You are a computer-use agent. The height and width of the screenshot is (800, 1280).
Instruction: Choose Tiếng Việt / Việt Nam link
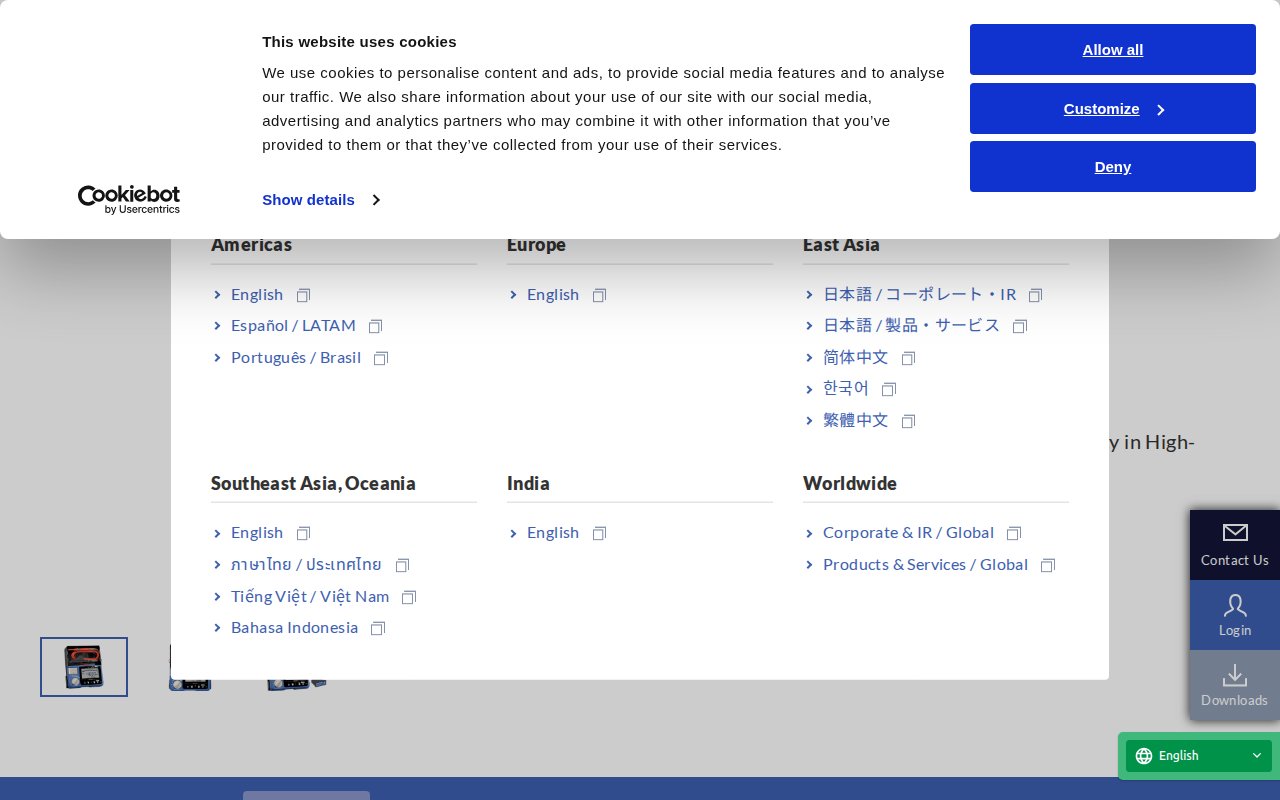[309, 596]
